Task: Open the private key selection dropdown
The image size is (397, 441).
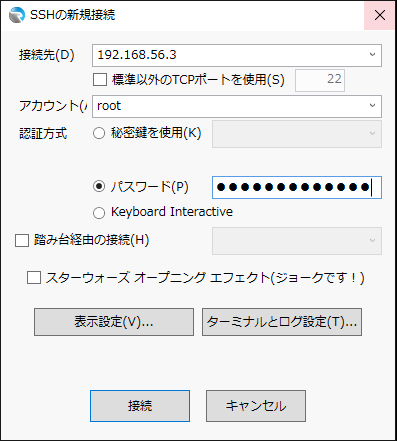Action: (297, 134)
